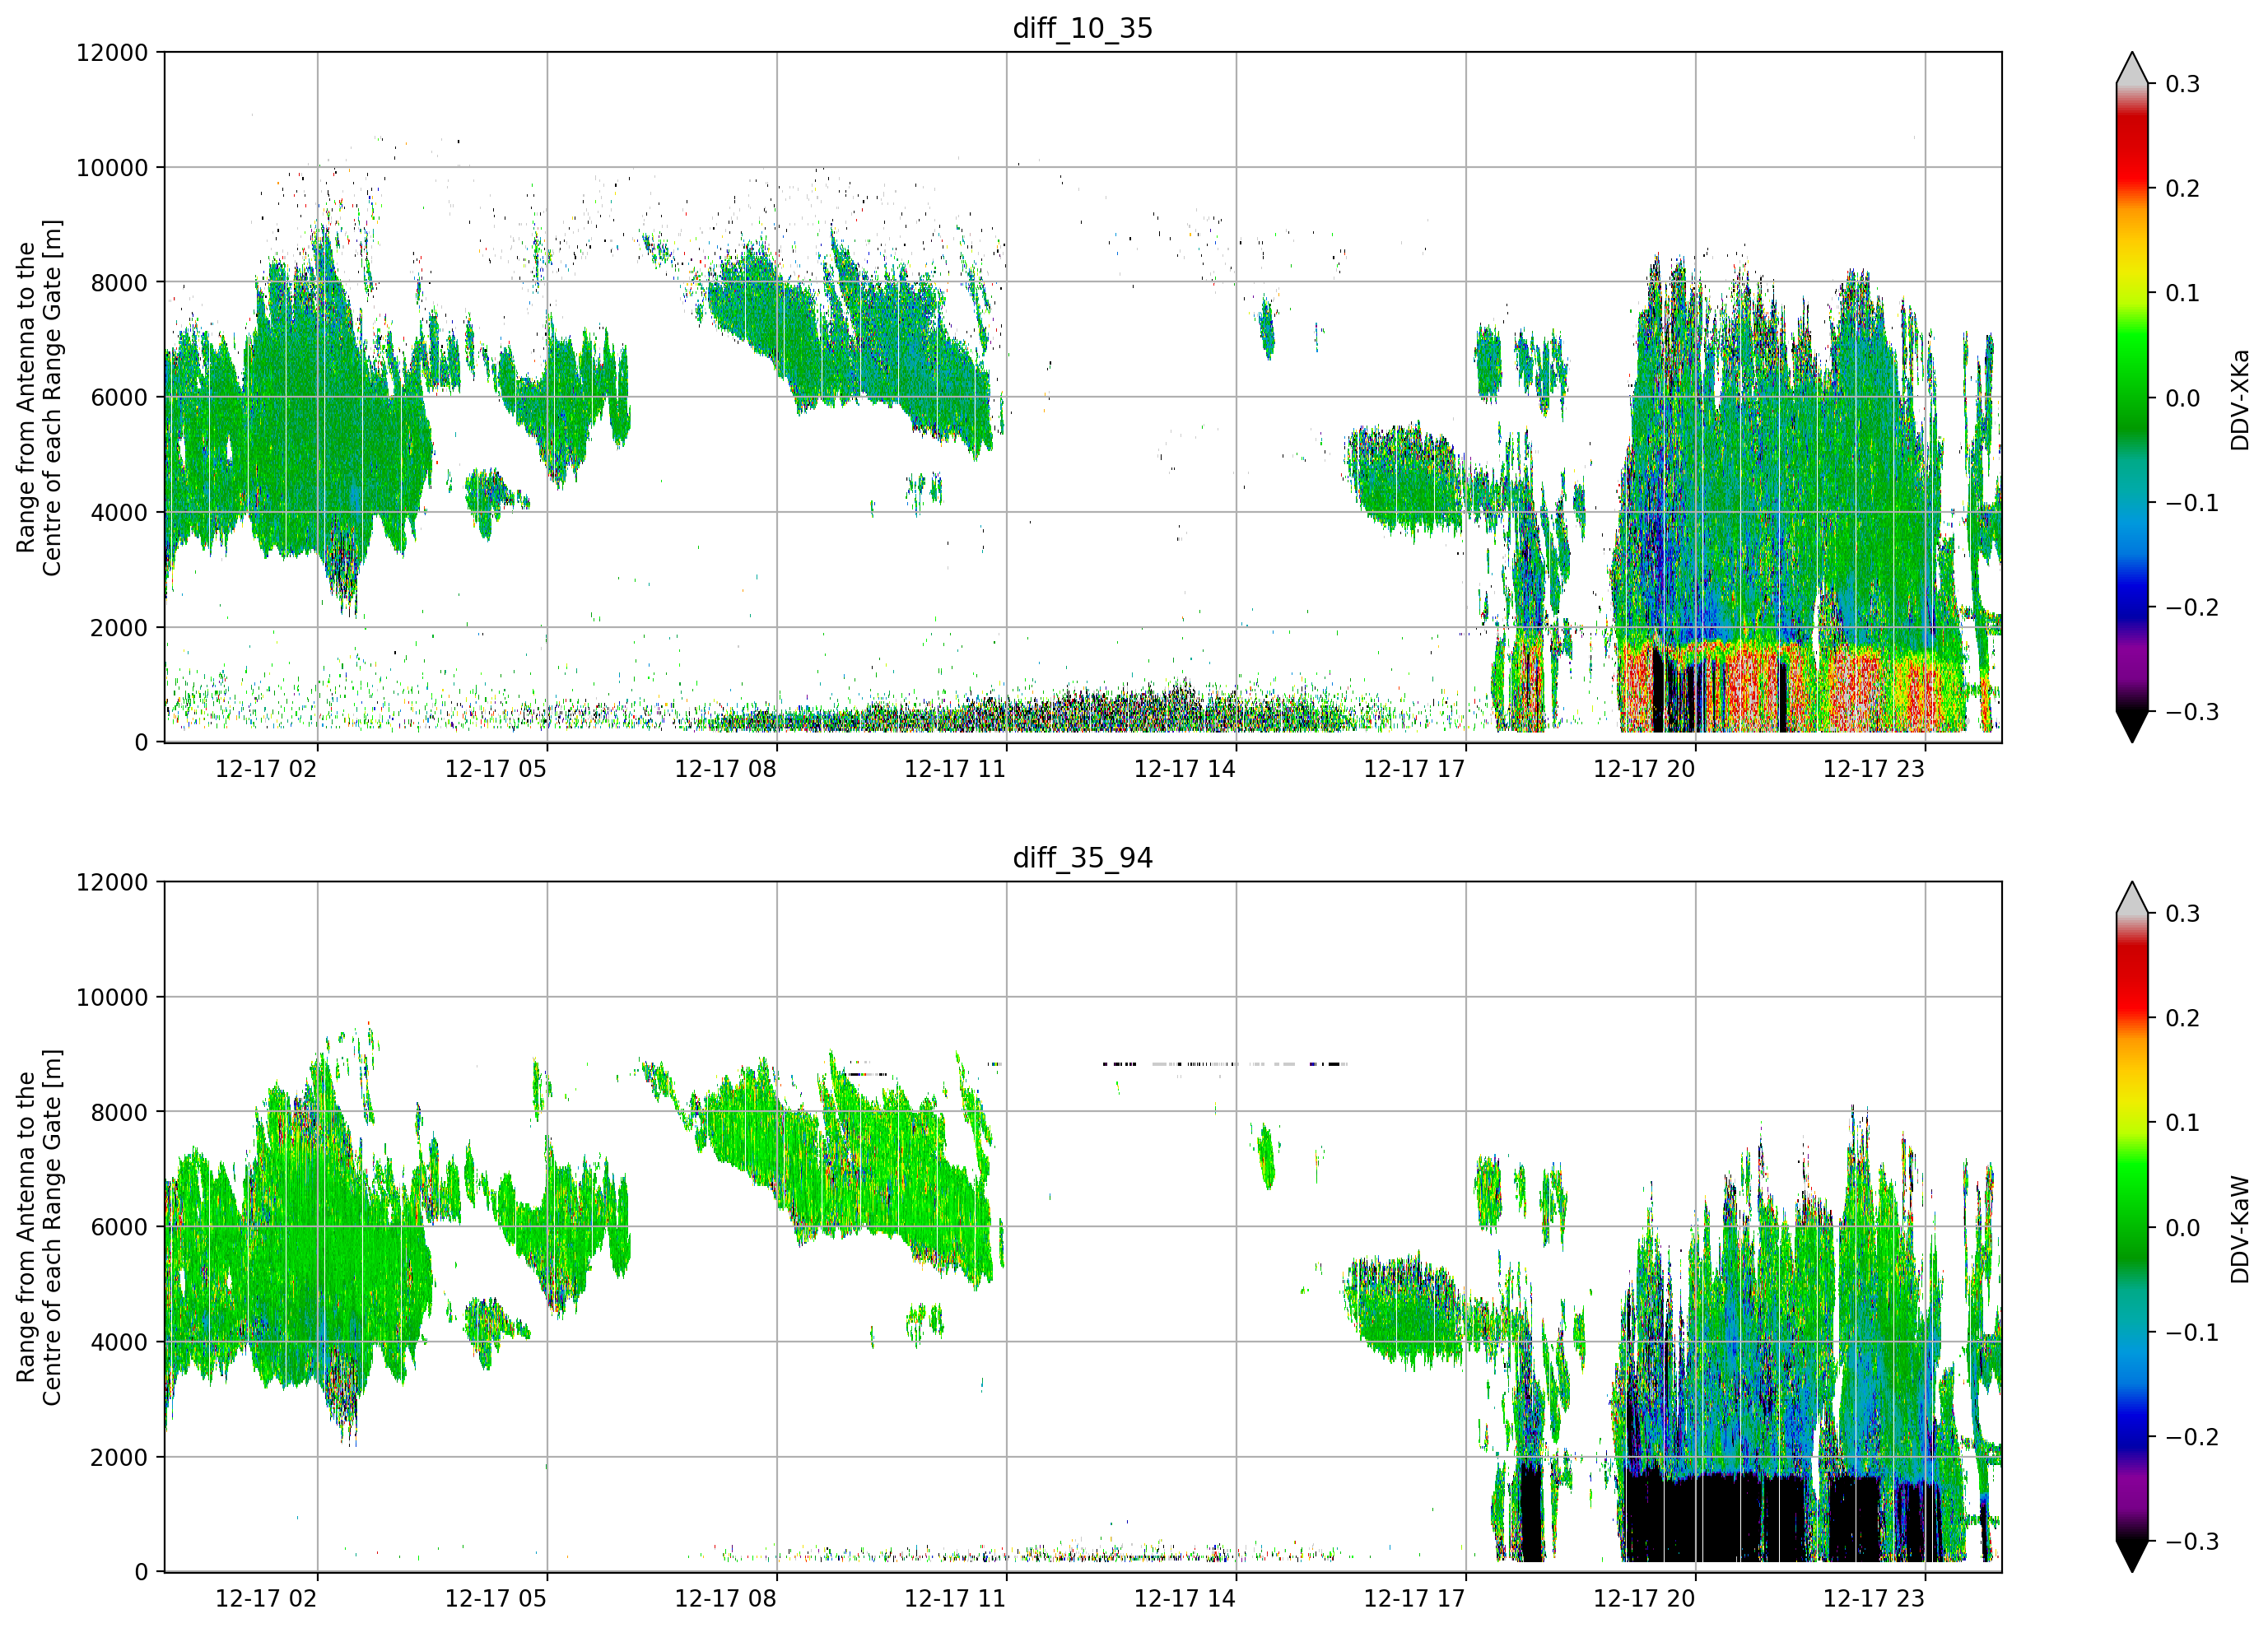Select the DDV-KaW colorbar label
Viewport: 2268px width, 1628px height.
pos(2239,1229)
